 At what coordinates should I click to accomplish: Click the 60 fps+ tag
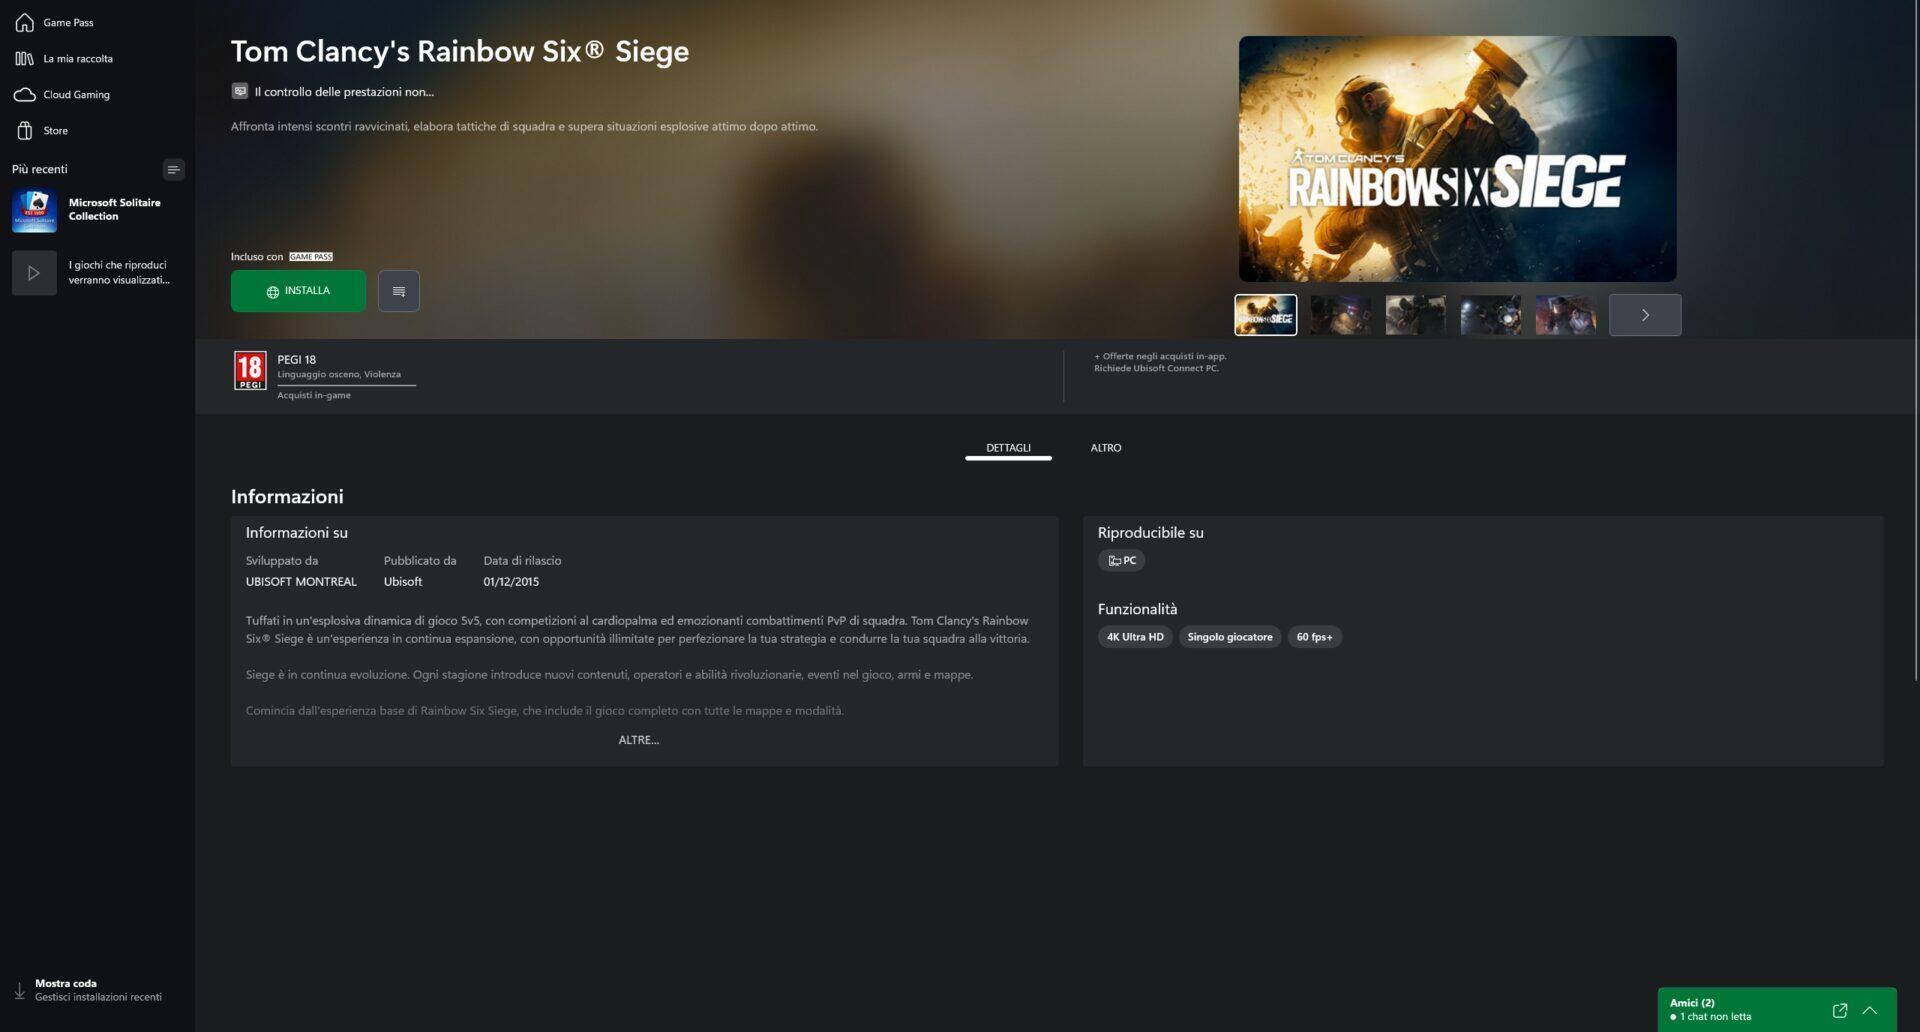pyautogui.click(x=1314, y=637)
